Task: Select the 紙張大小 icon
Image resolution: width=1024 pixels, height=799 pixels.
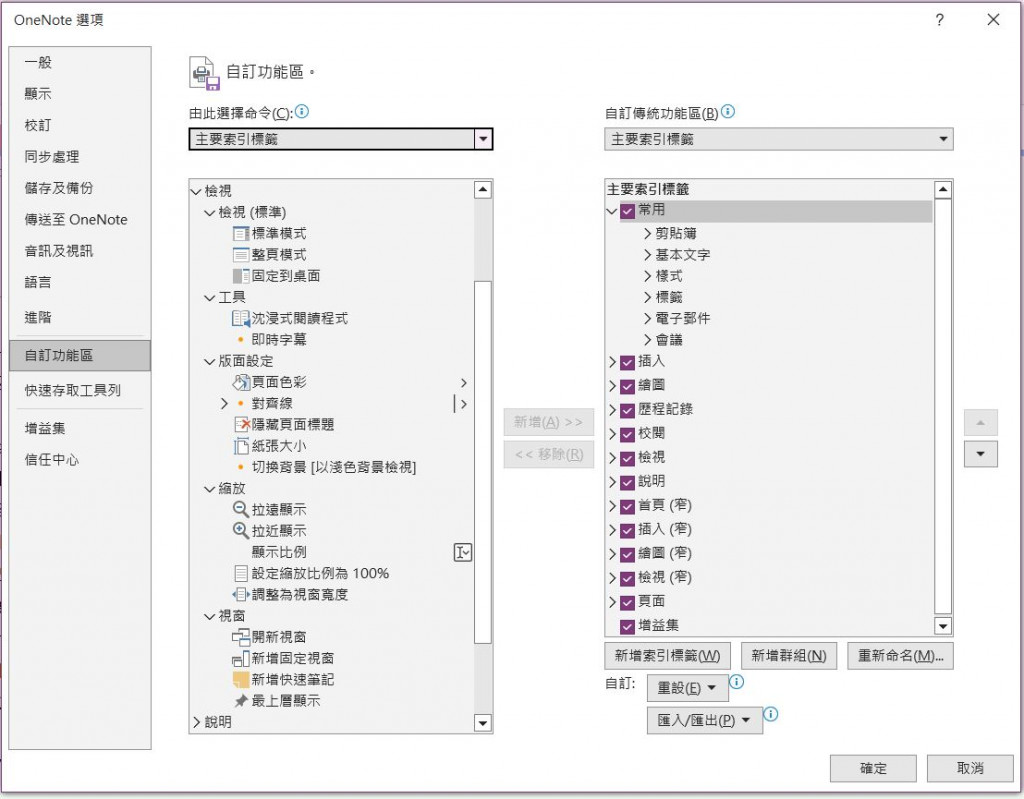Action: coord(241,446)
